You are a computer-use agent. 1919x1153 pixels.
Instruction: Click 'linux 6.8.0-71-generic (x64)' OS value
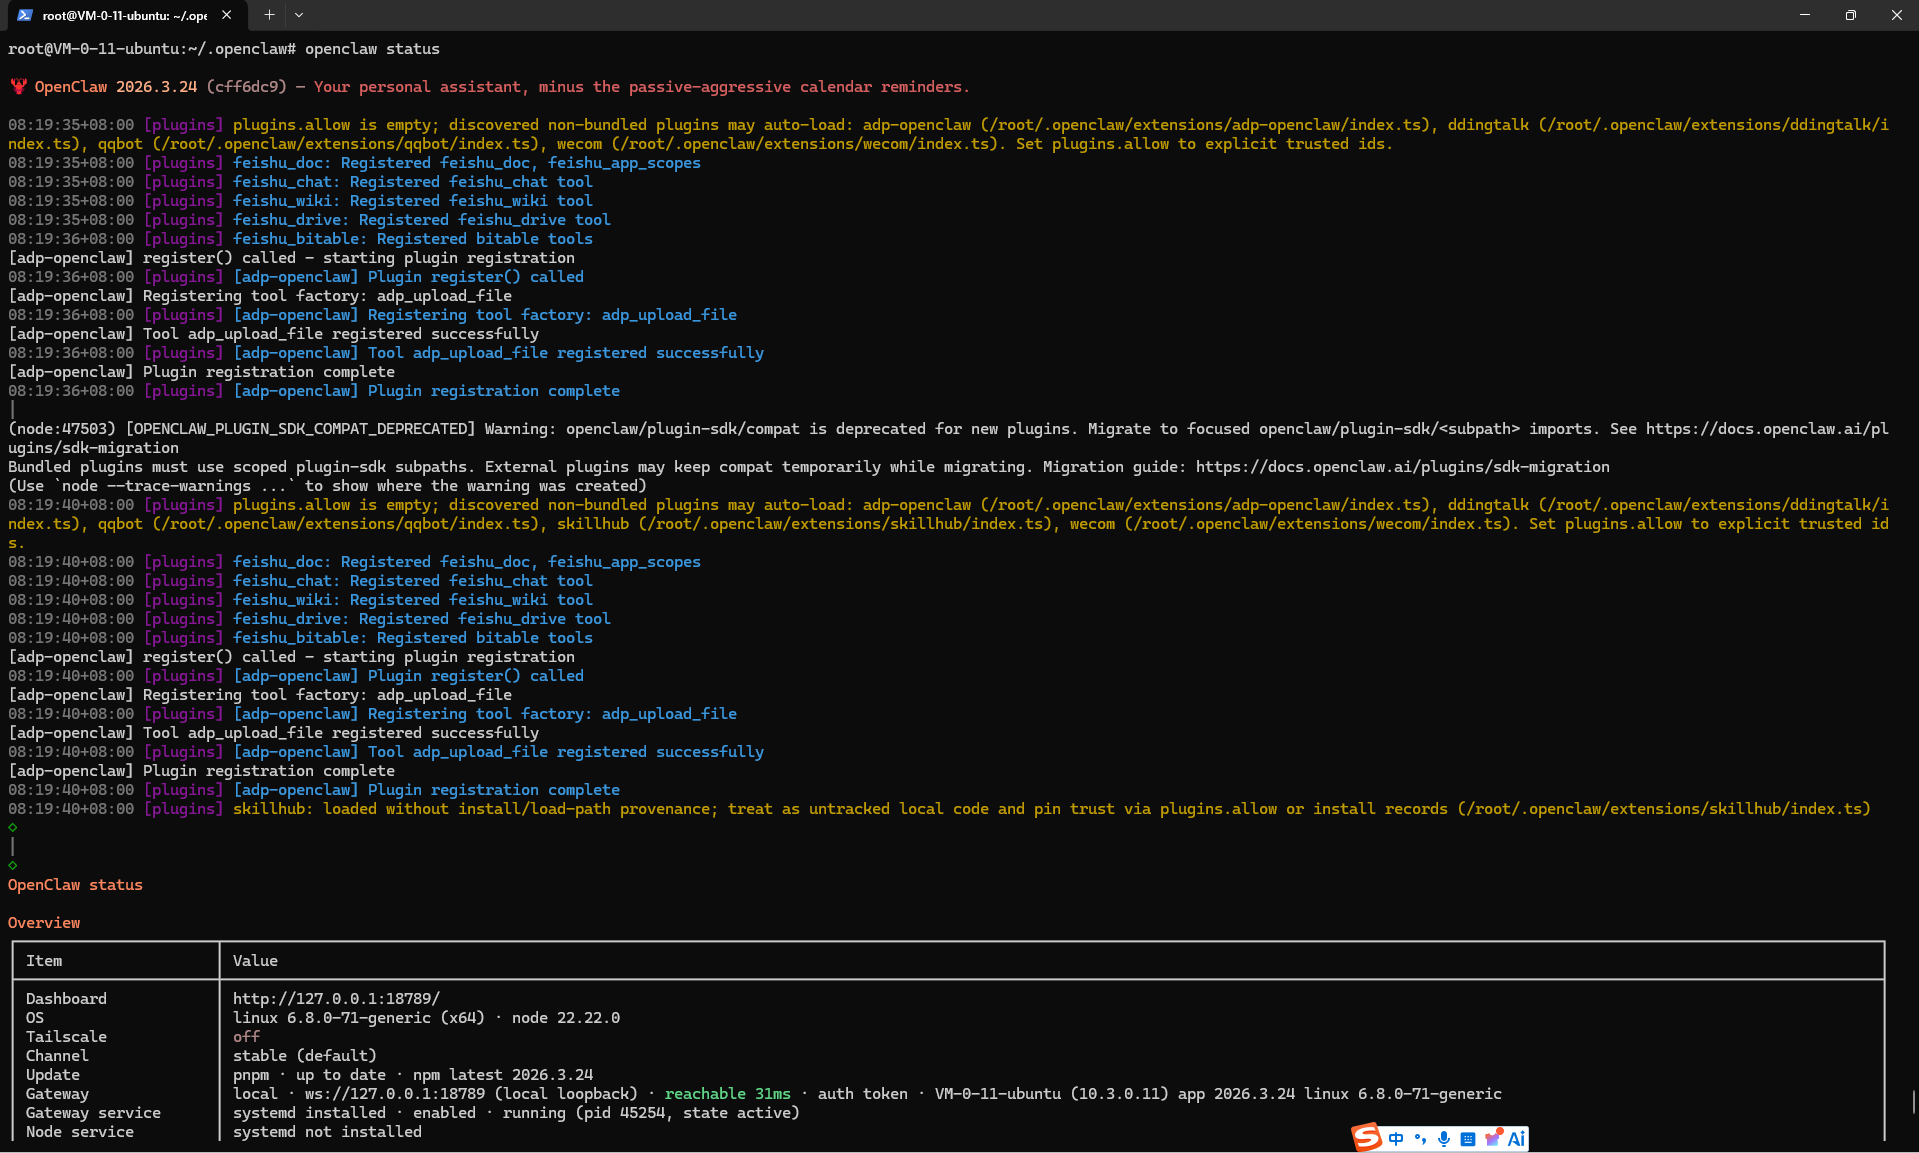click(359, 1018)
